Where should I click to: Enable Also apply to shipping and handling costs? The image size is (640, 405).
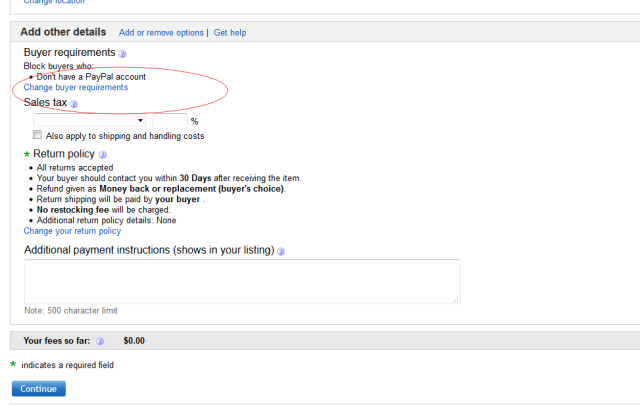tap(38, 135)
